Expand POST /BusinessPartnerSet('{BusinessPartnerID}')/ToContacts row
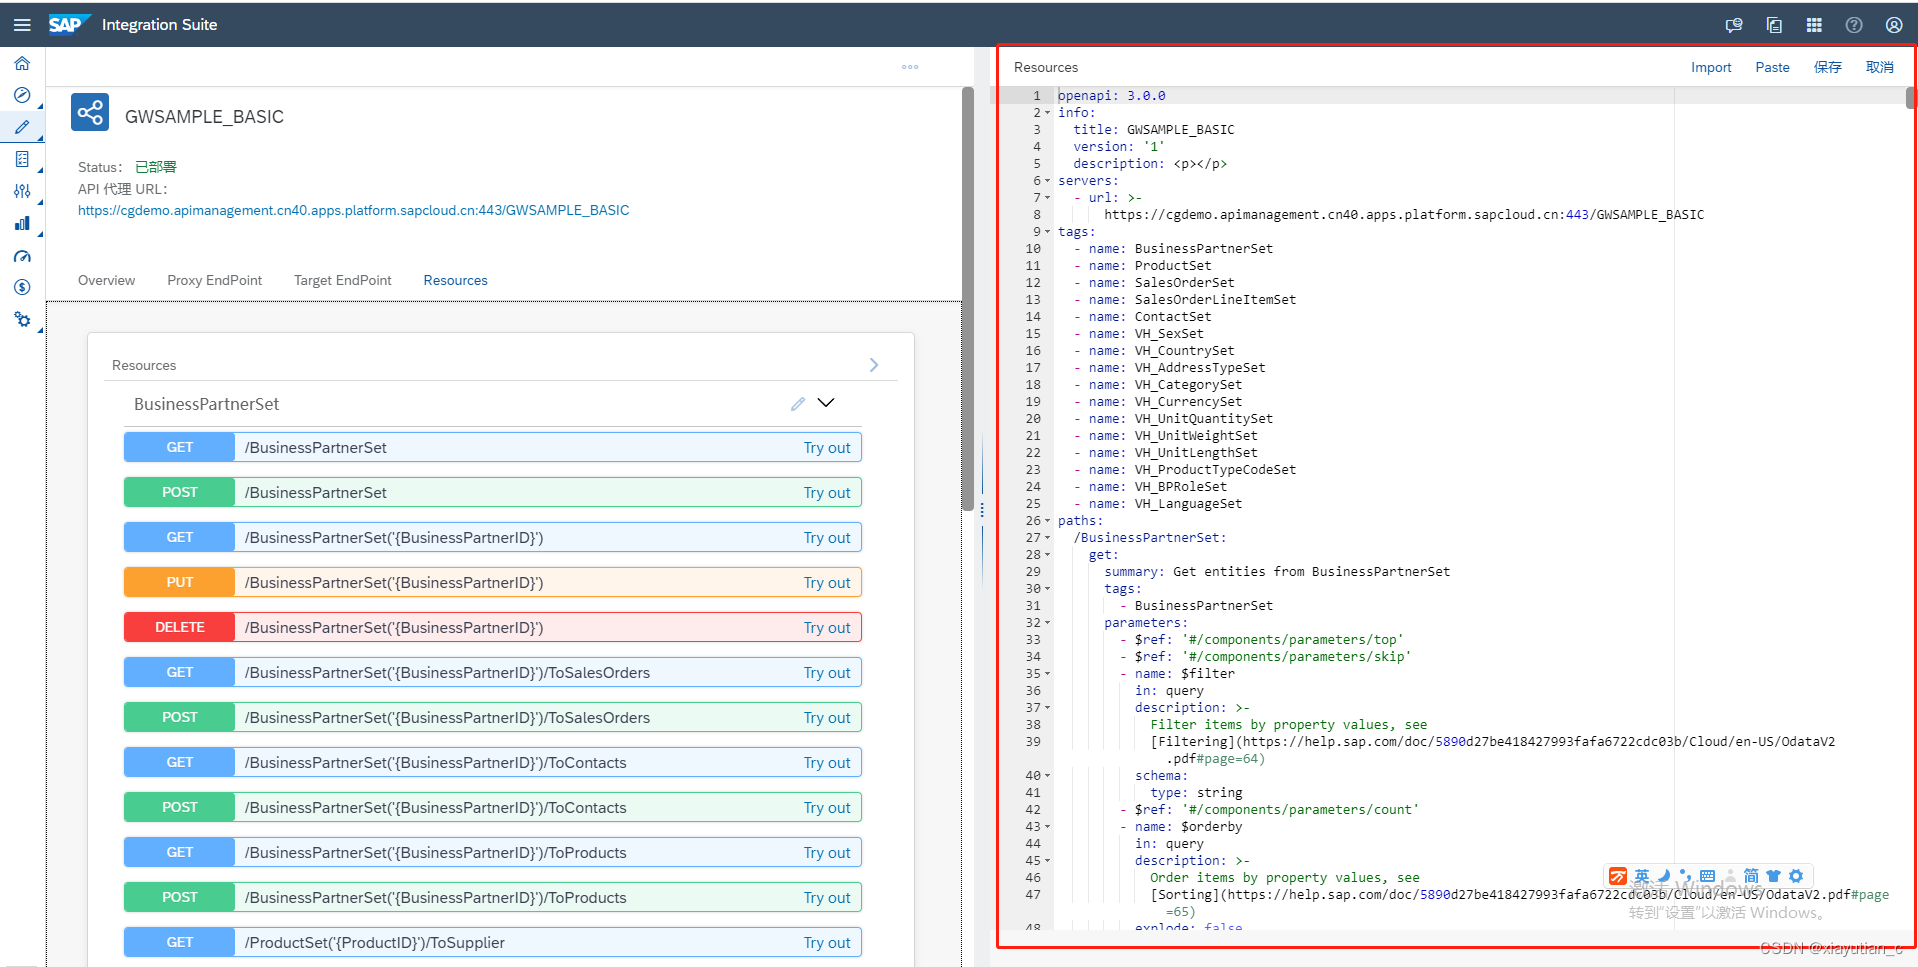This screenshot has width=1918, height=967. tap(493, 808)
